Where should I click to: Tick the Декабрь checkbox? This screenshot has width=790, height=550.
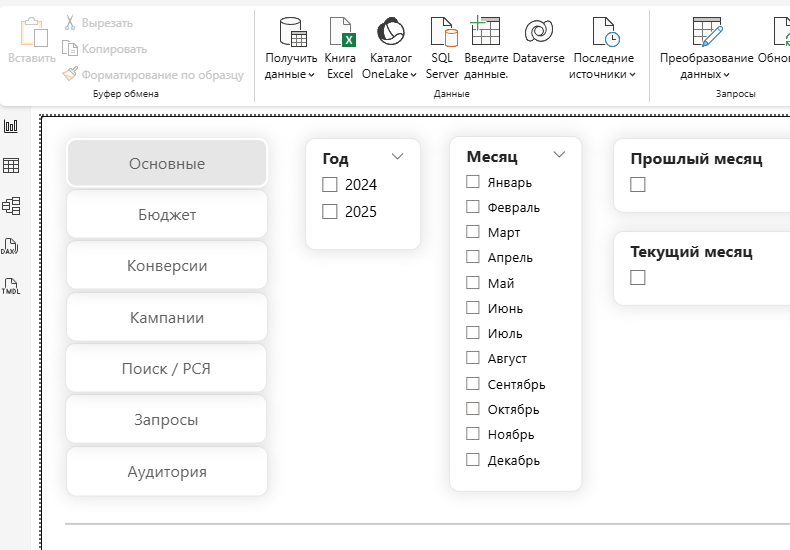[x=473, y=459]
